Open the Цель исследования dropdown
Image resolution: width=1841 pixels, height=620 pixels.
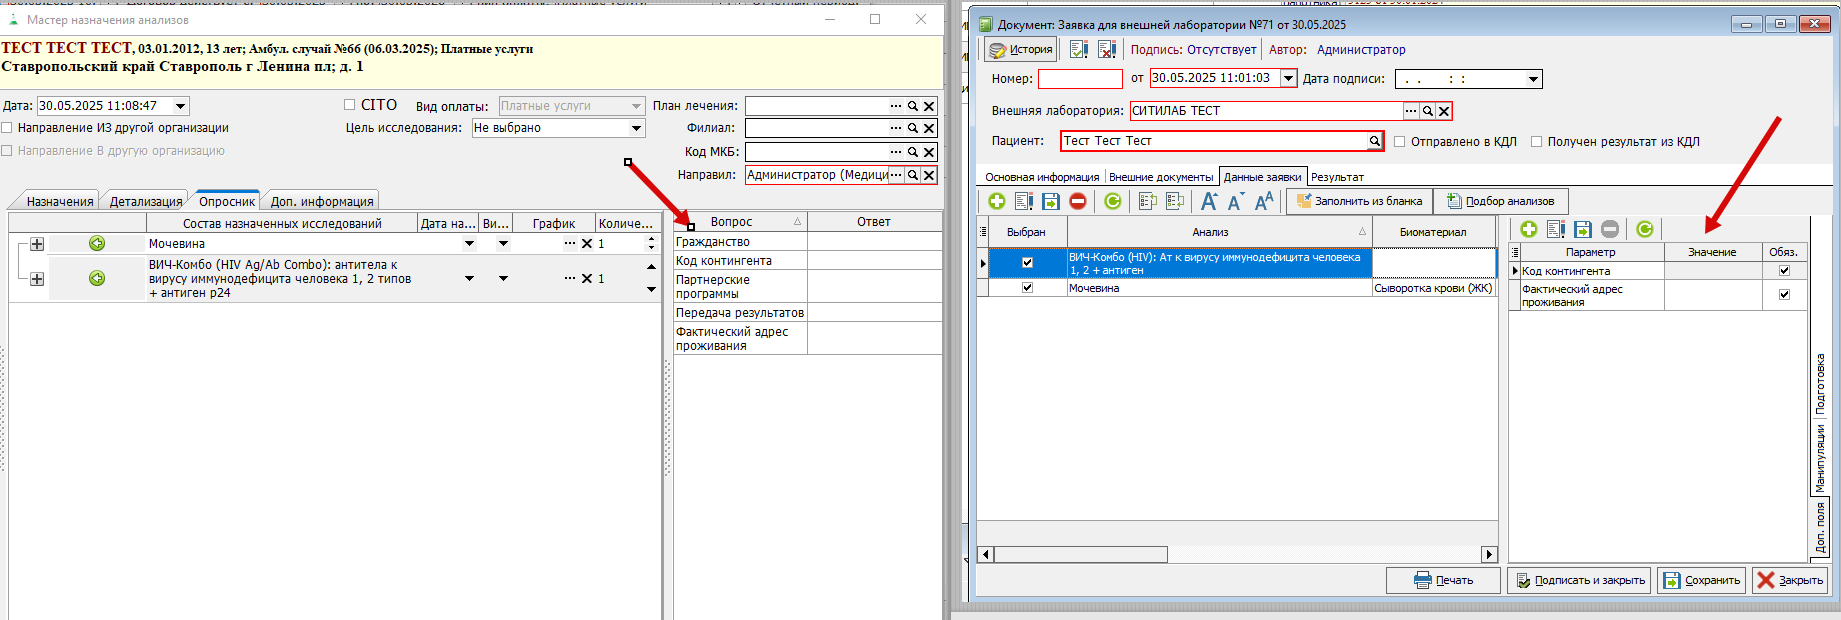coord(636,128)
